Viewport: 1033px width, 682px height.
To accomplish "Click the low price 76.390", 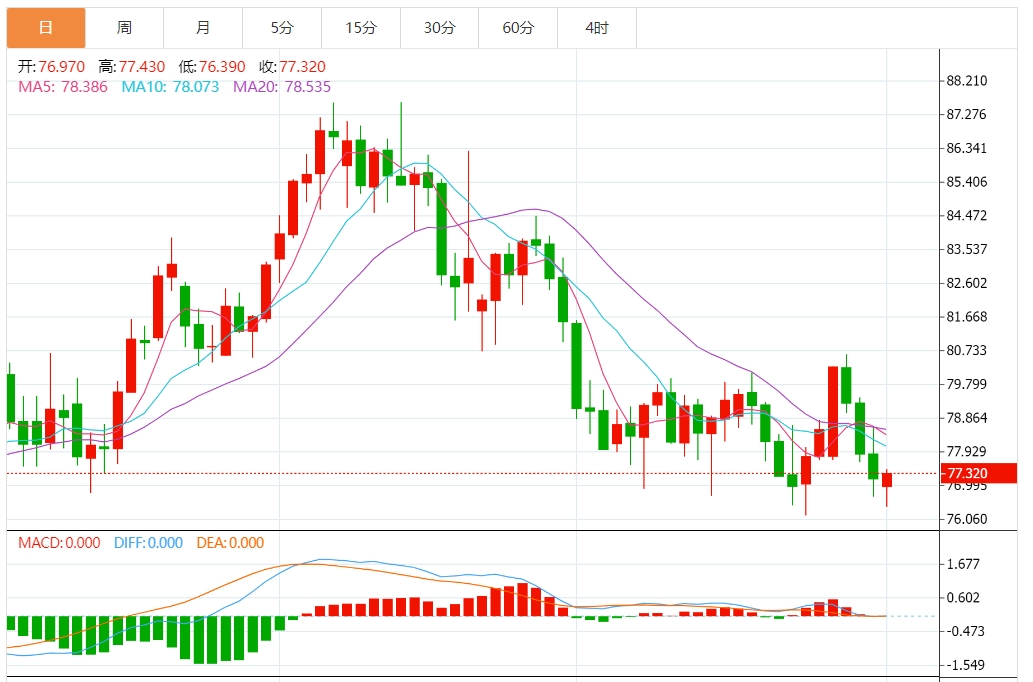I will pos(222,67).
